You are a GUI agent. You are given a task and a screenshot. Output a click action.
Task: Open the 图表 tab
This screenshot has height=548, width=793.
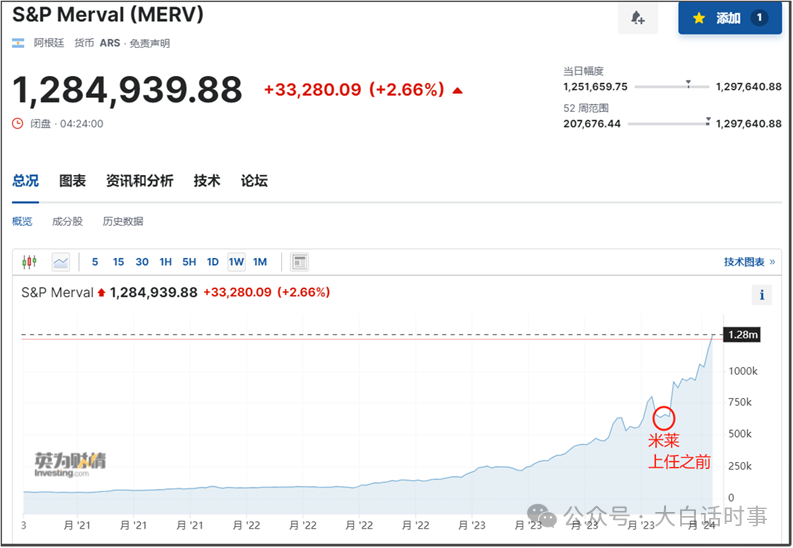(72, 181)
